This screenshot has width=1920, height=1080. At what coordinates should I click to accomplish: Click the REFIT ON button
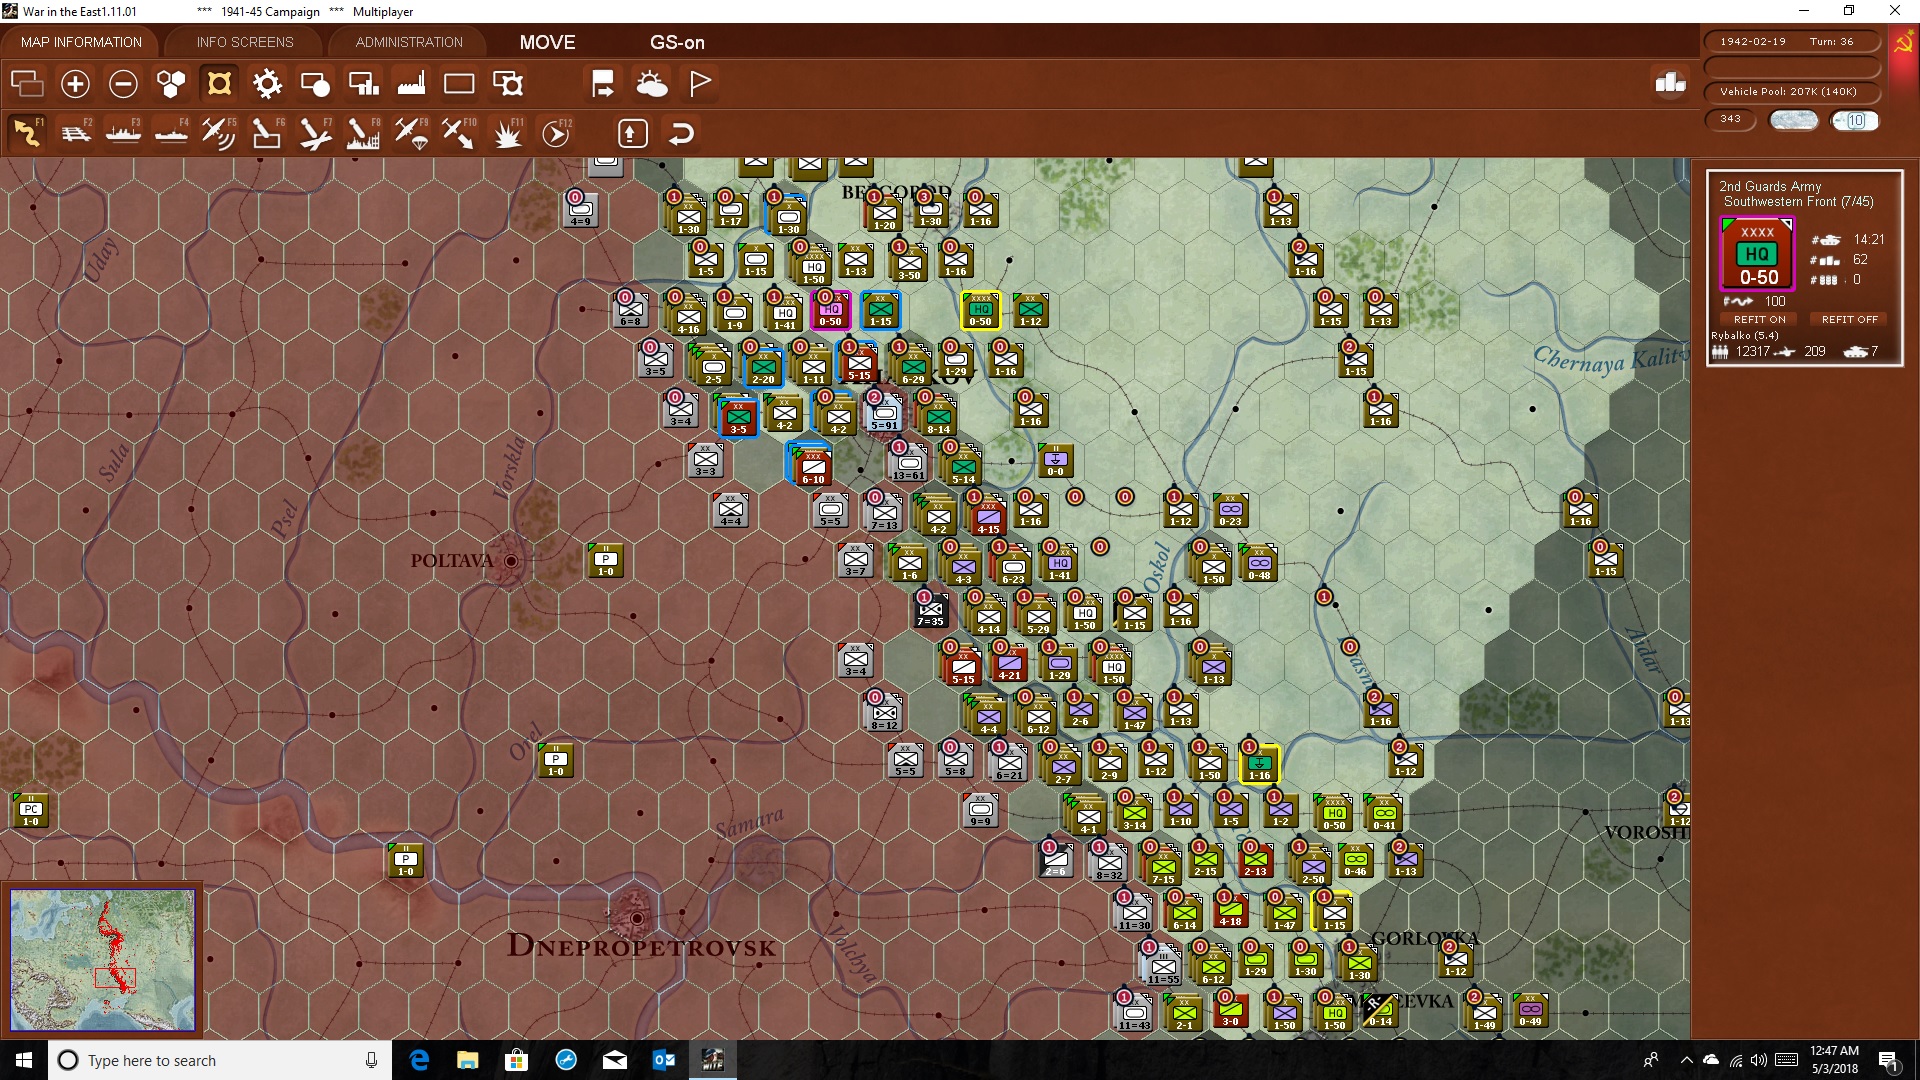(x=1759, y=319)
